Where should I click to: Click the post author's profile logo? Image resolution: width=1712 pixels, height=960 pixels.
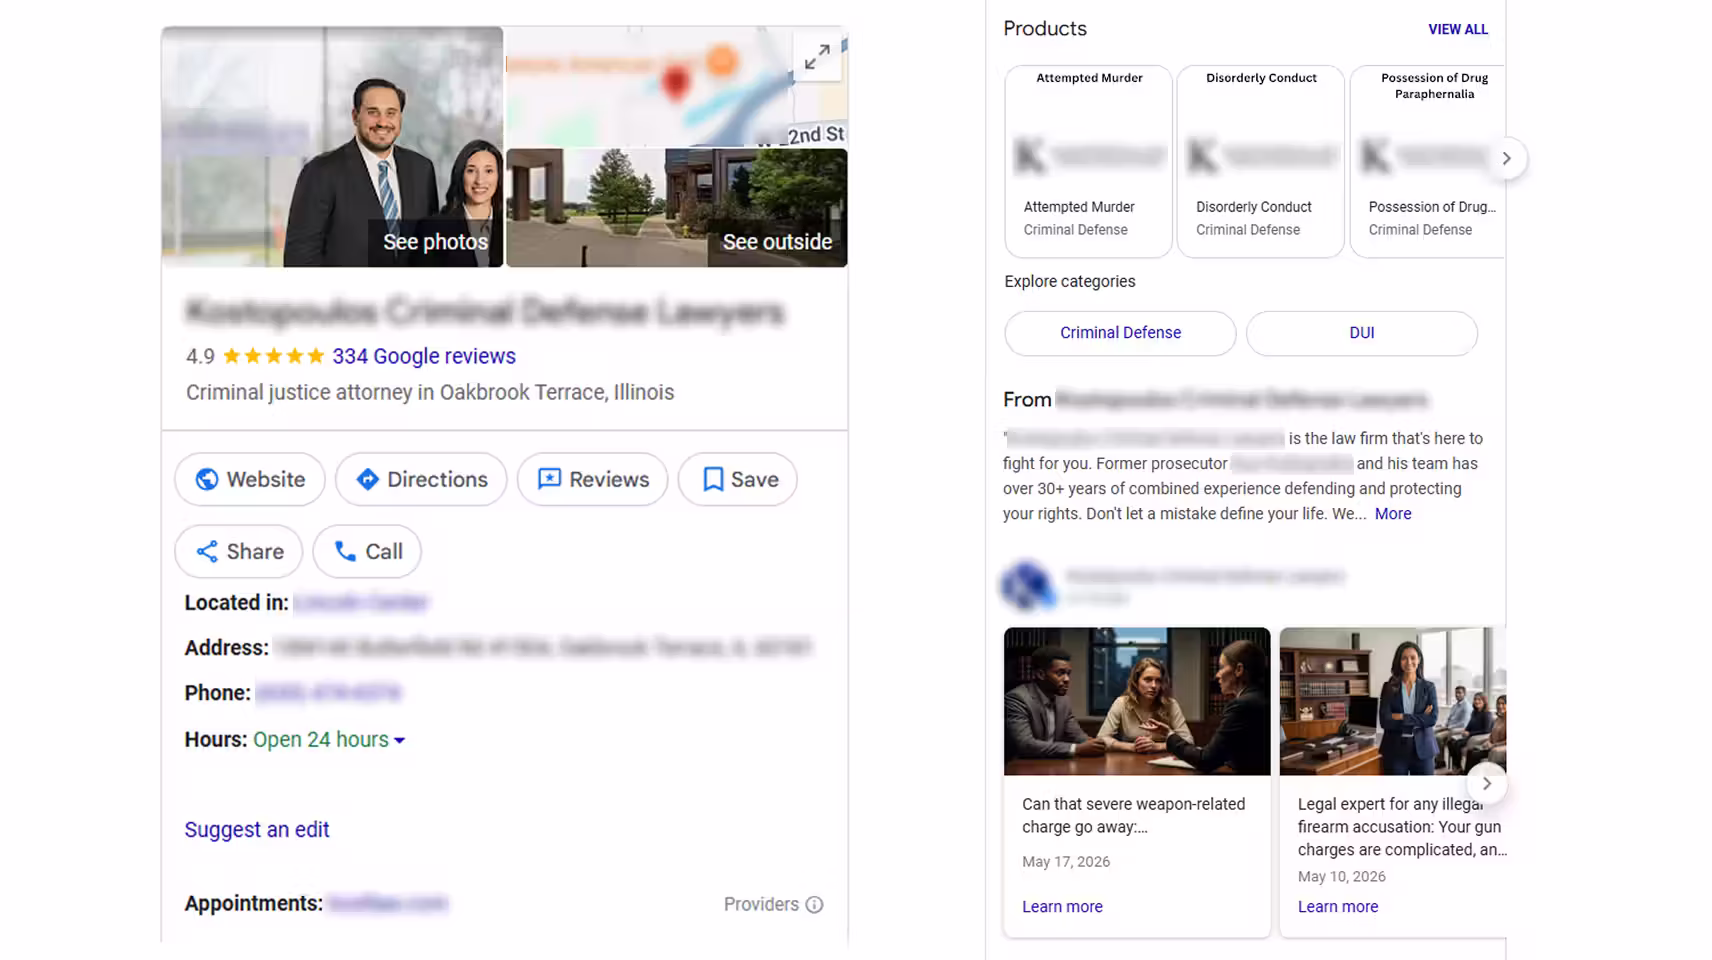pos(1028,586)
